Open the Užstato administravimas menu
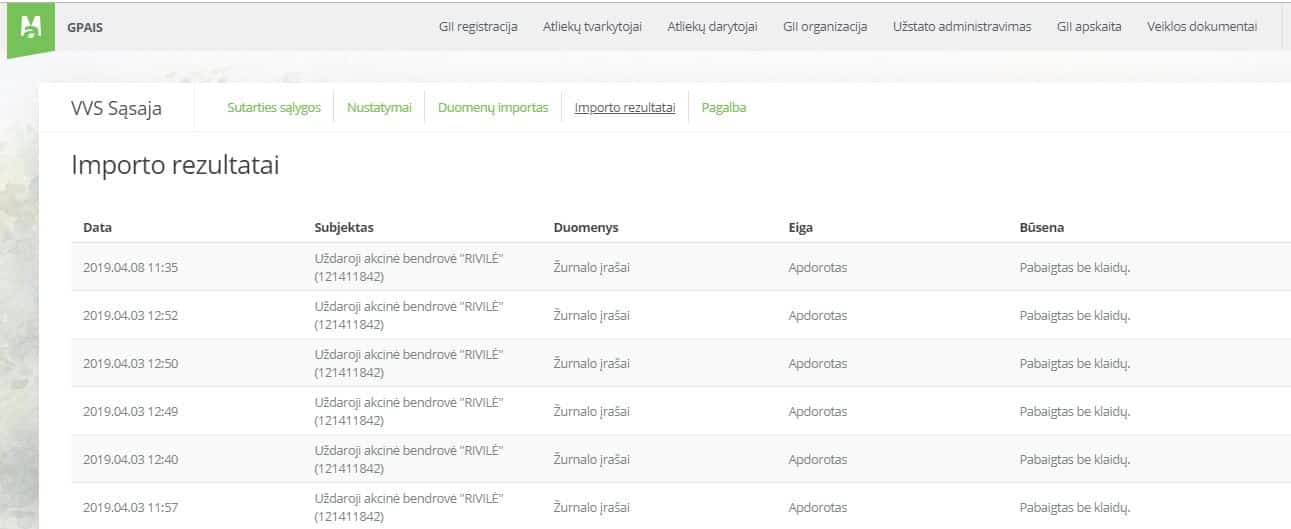 (962, 27)
